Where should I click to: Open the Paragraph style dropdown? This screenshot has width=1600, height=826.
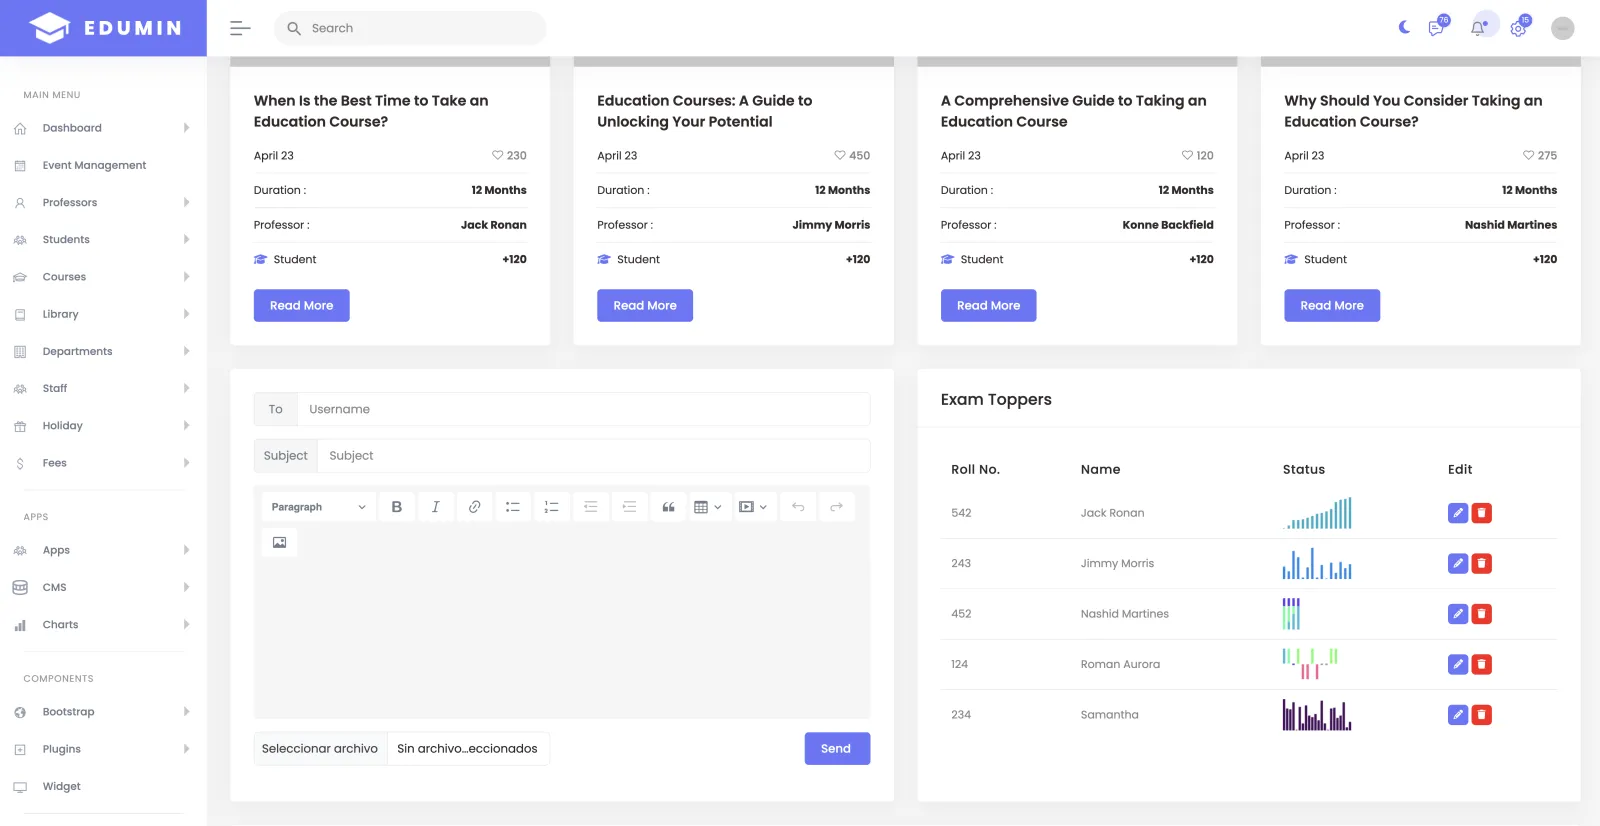[319, 507]
